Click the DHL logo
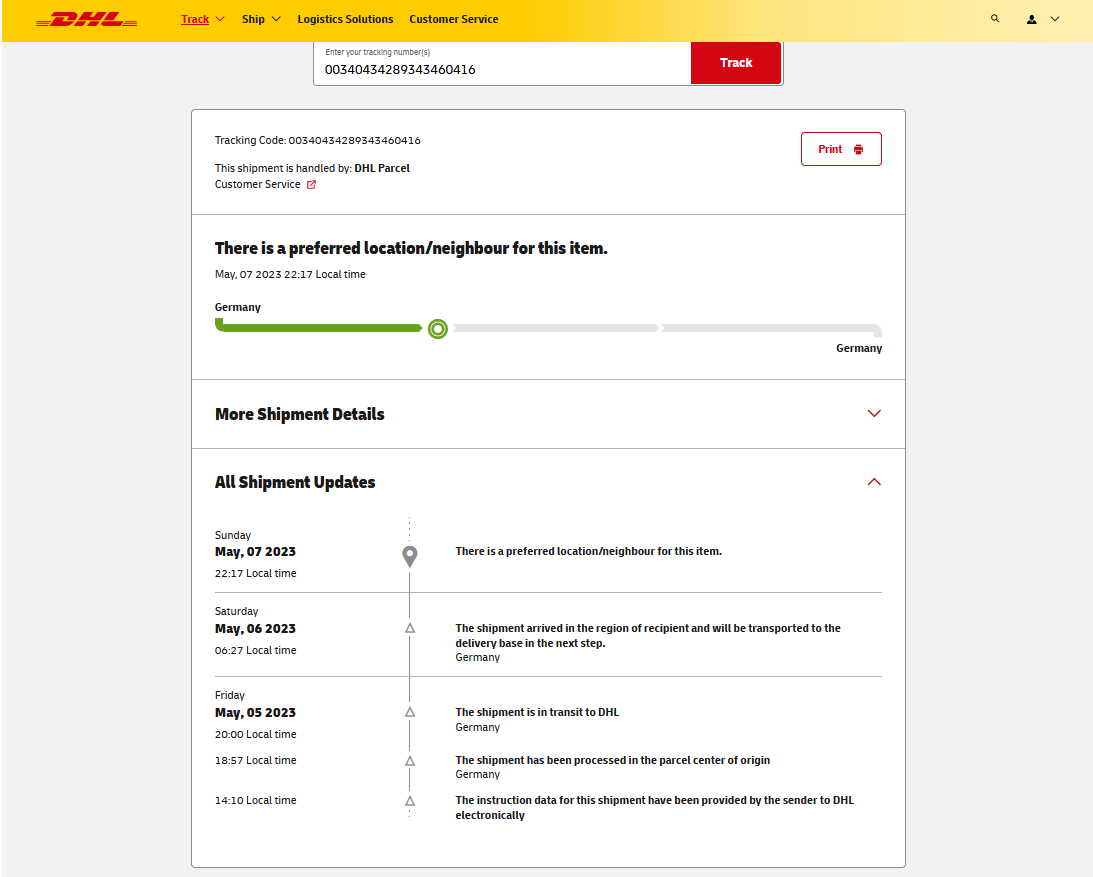 (86, 19)
